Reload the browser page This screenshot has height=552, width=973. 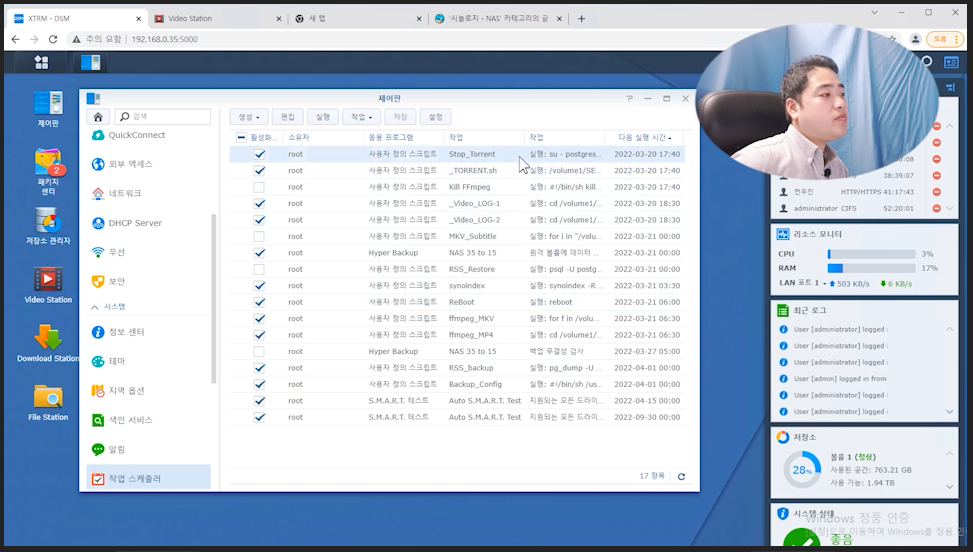[53, 39]
